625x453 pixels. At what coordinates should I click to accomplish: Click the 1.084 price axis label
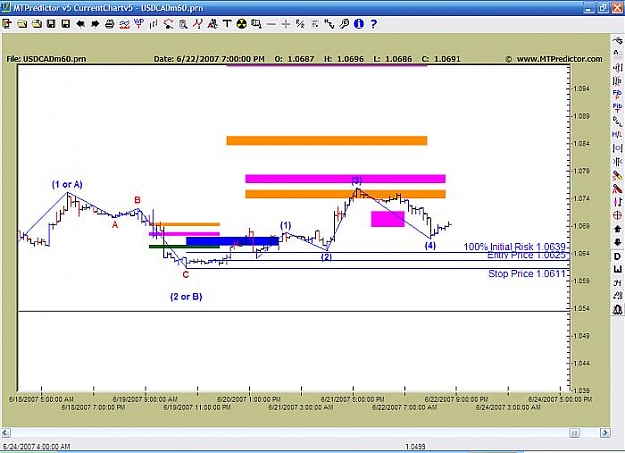(x=581, y=144)
